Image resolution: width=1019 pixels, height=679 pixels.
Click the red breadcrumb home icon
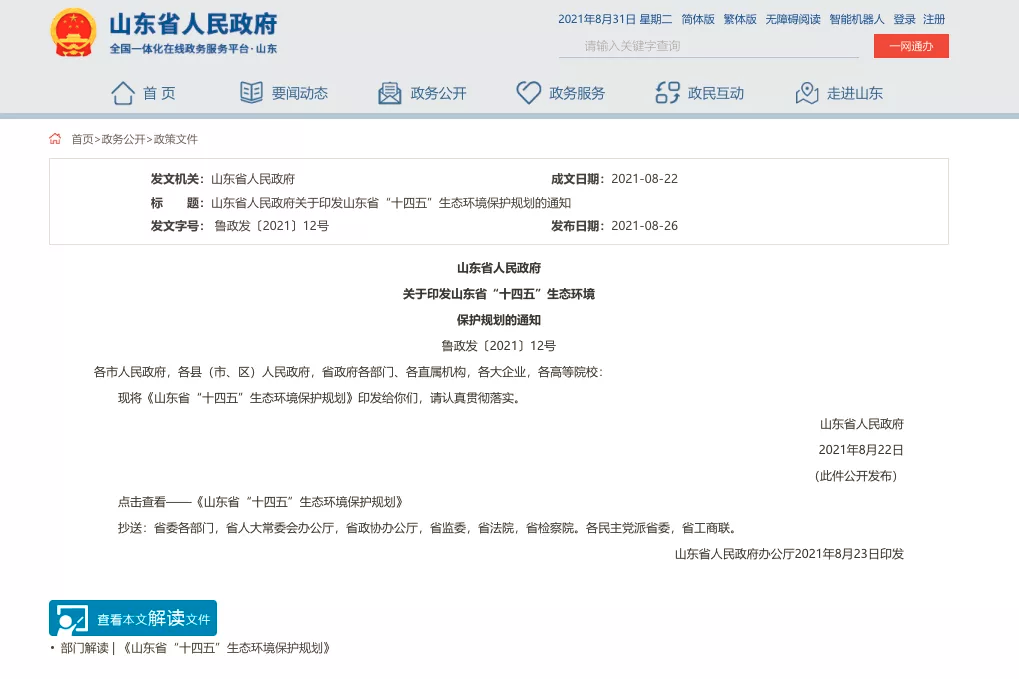(x=55, y=138)
